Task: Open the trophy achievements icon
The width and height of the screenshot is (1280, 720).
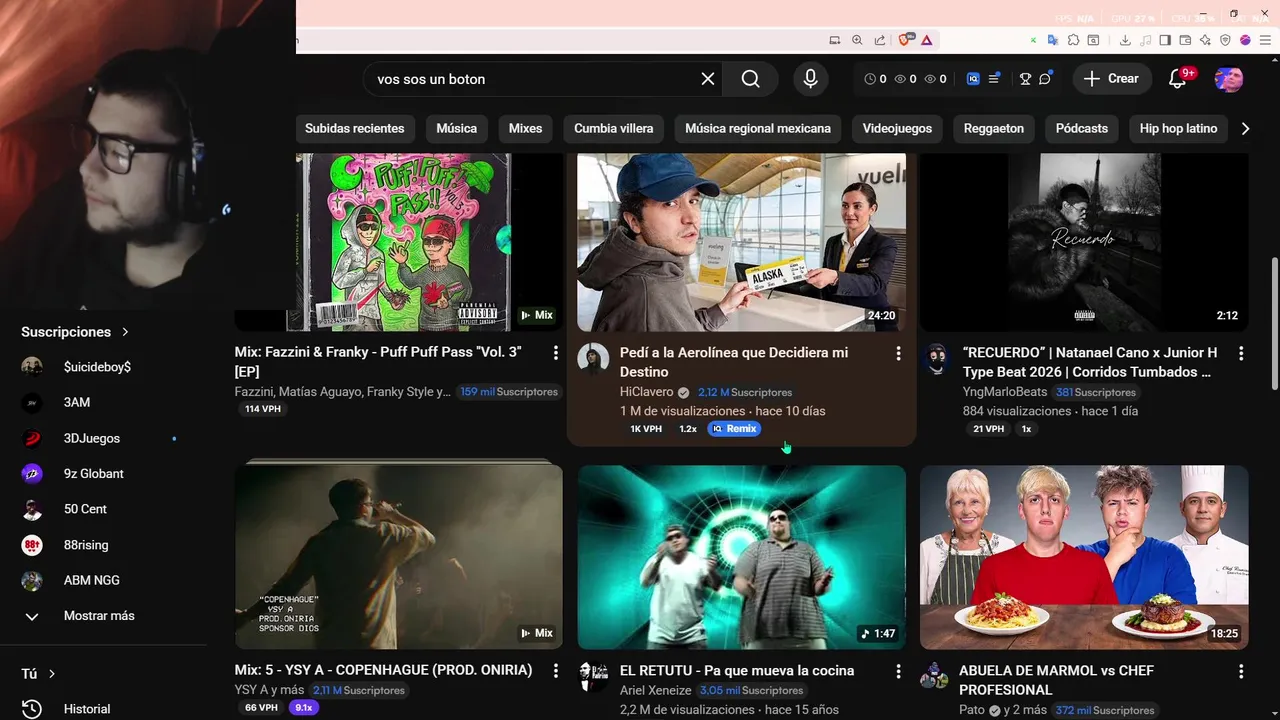Action: pos(1025,79)
